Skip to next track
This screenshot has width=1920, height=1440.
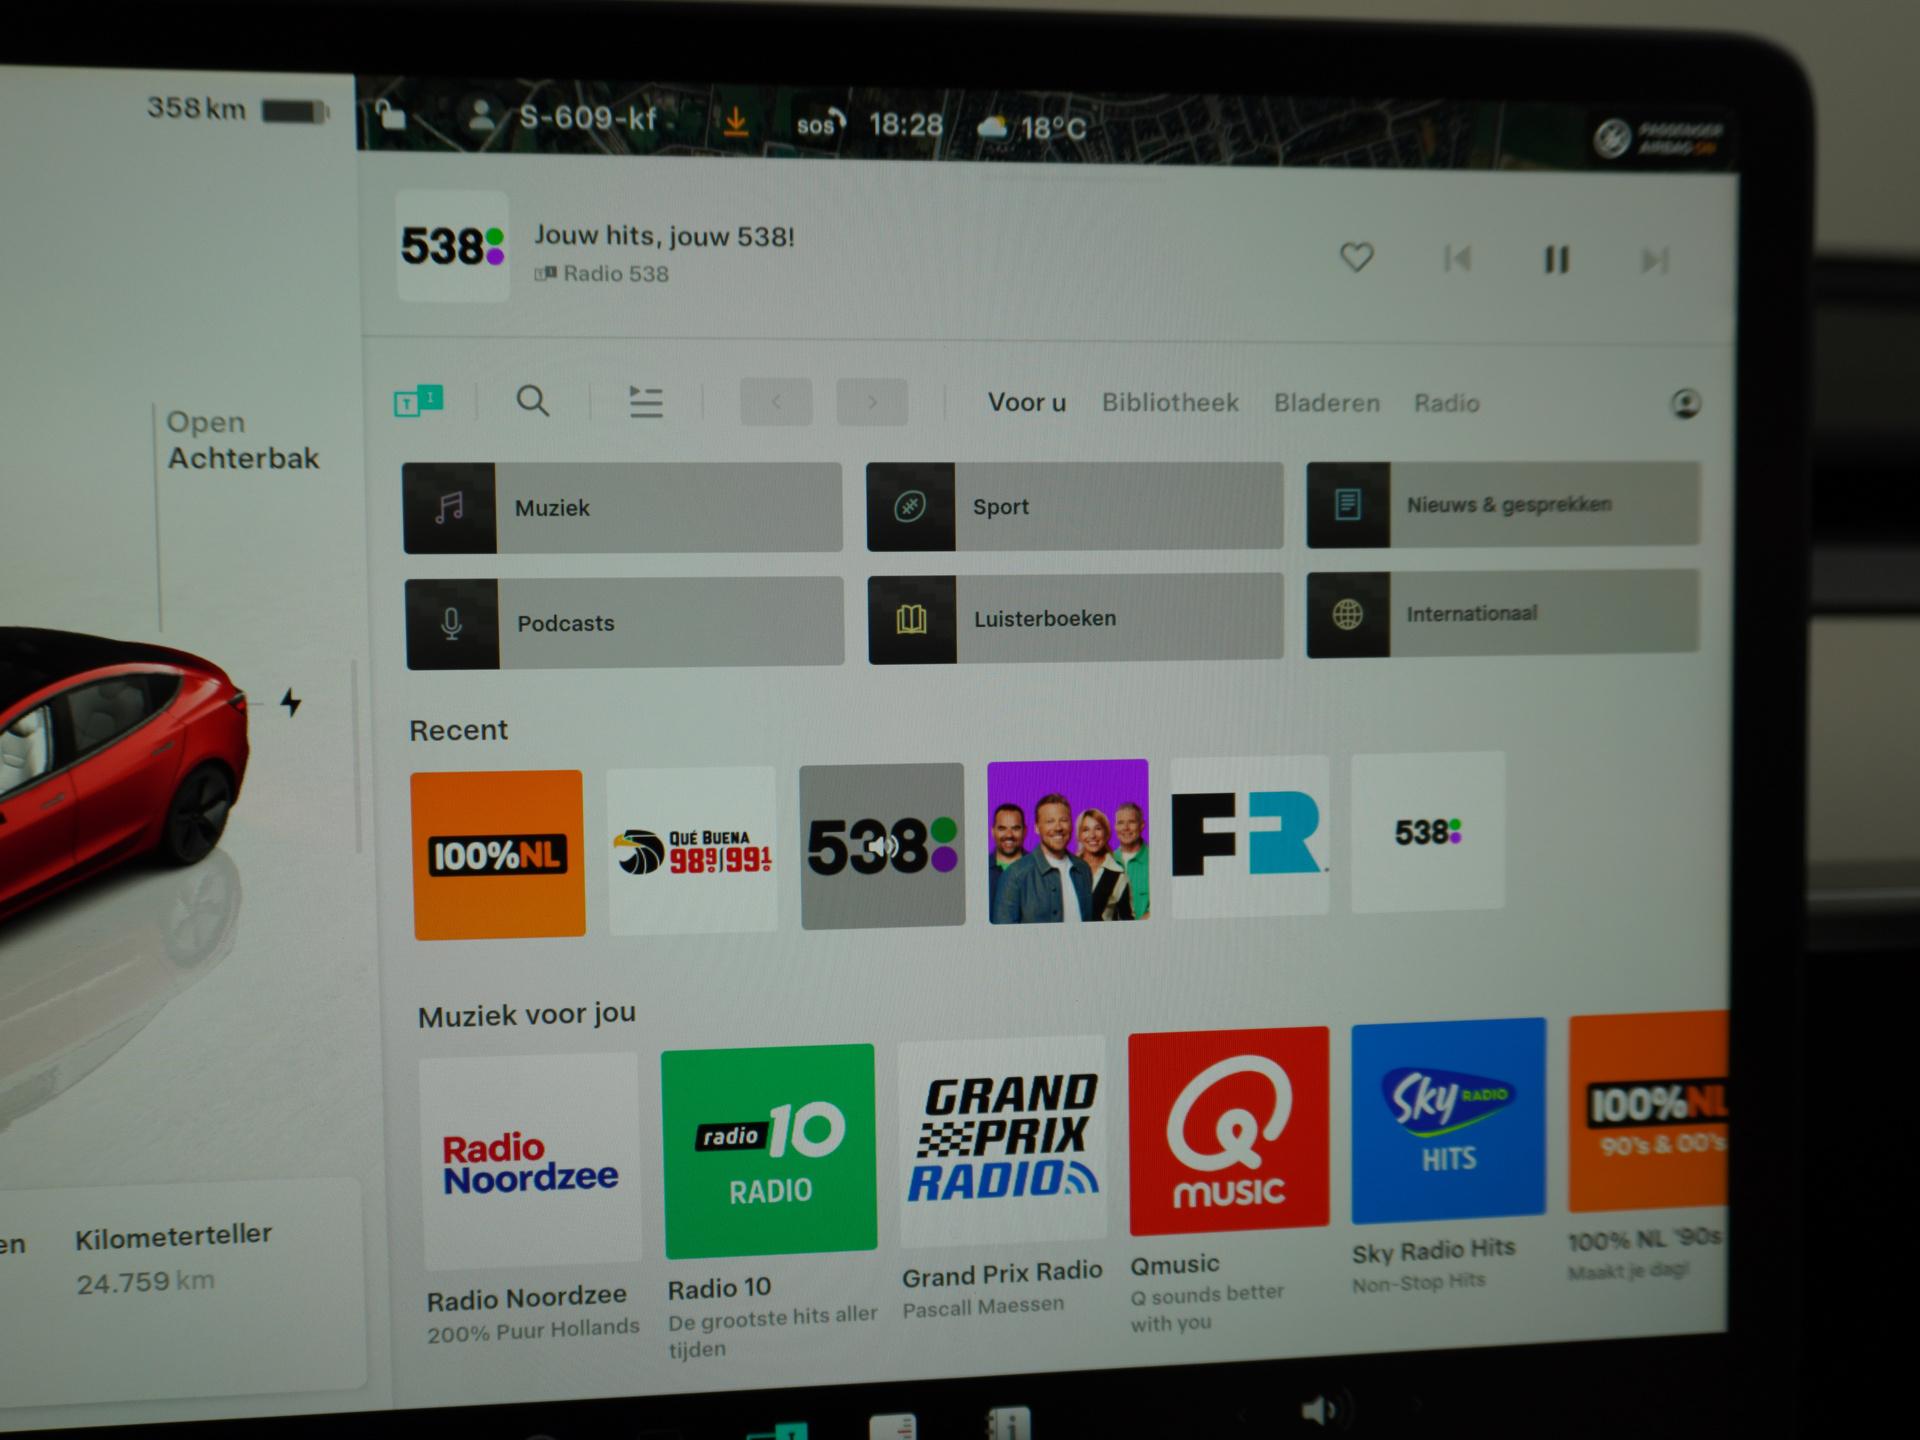(x=1654, y=261)
